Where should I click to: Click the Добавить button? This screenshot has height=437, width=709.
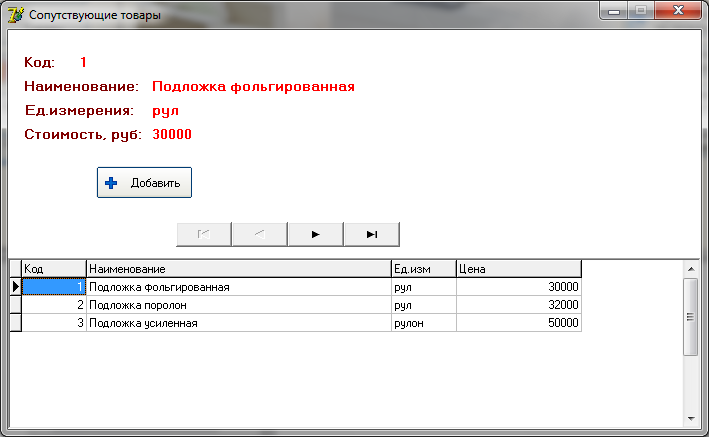click(x=144, y=182)
